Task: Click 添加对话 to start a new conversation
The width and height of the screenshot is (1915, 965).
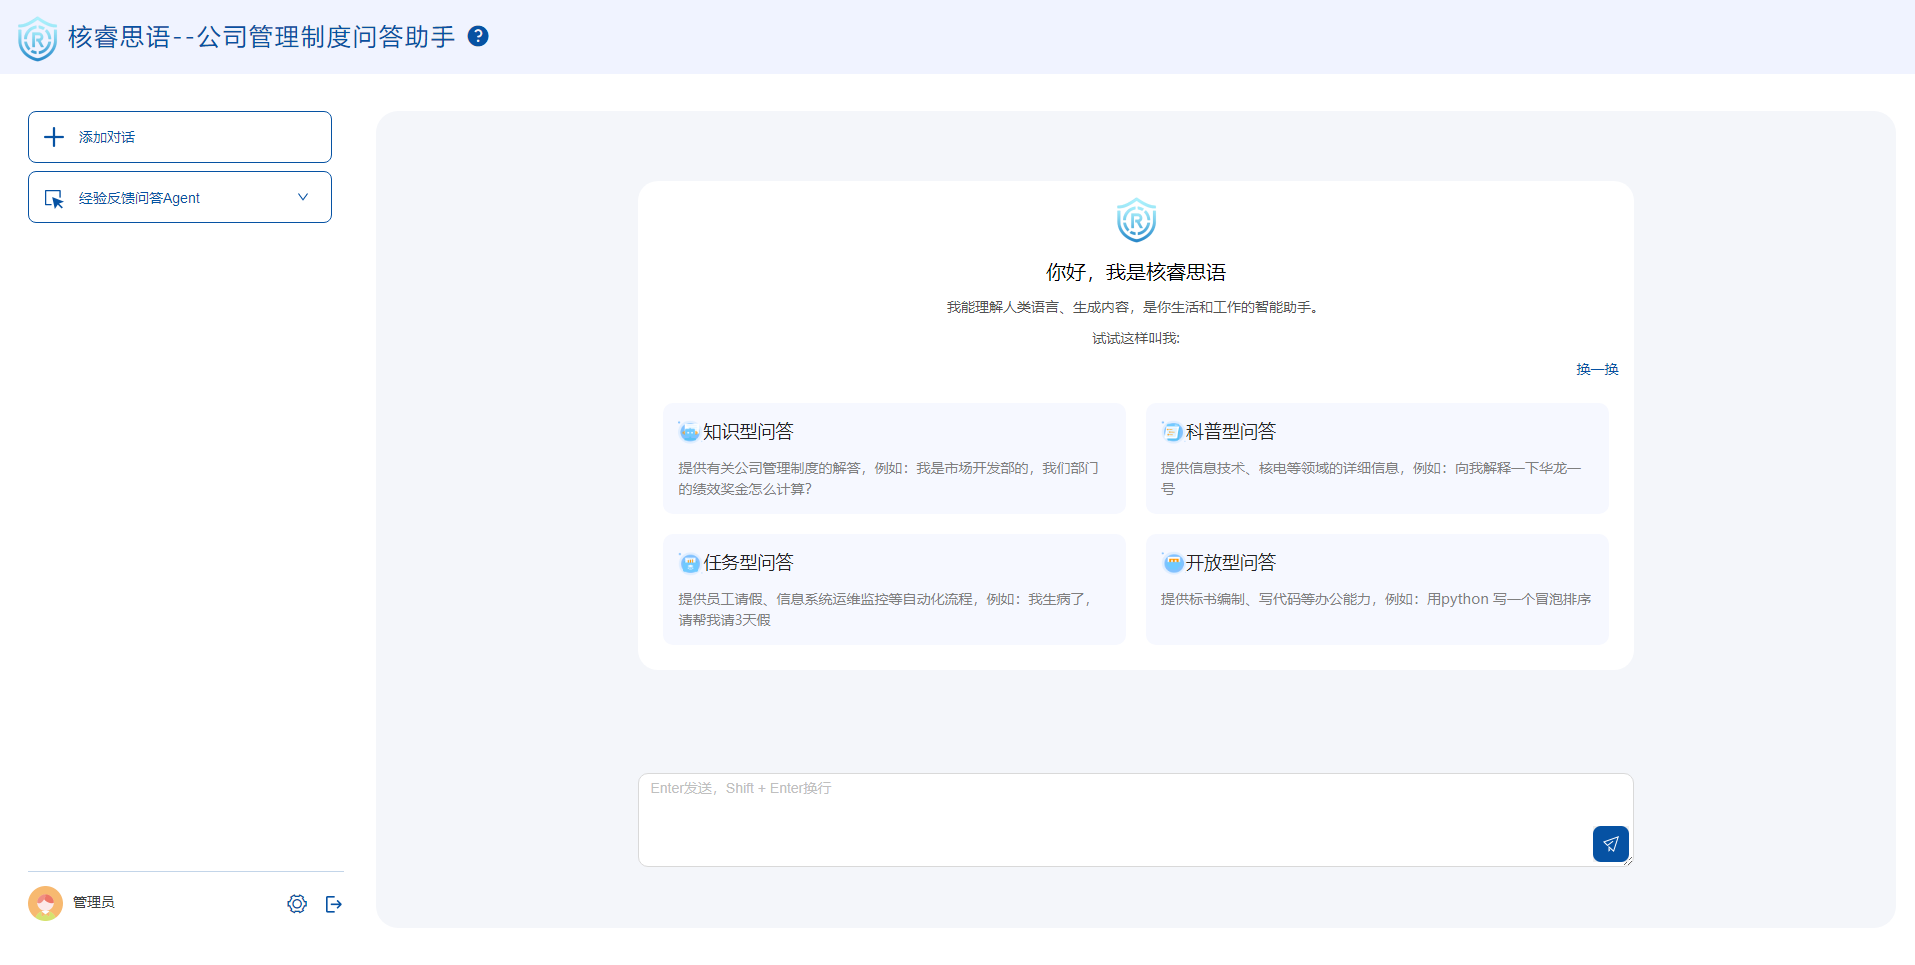Action: (179, 137)
